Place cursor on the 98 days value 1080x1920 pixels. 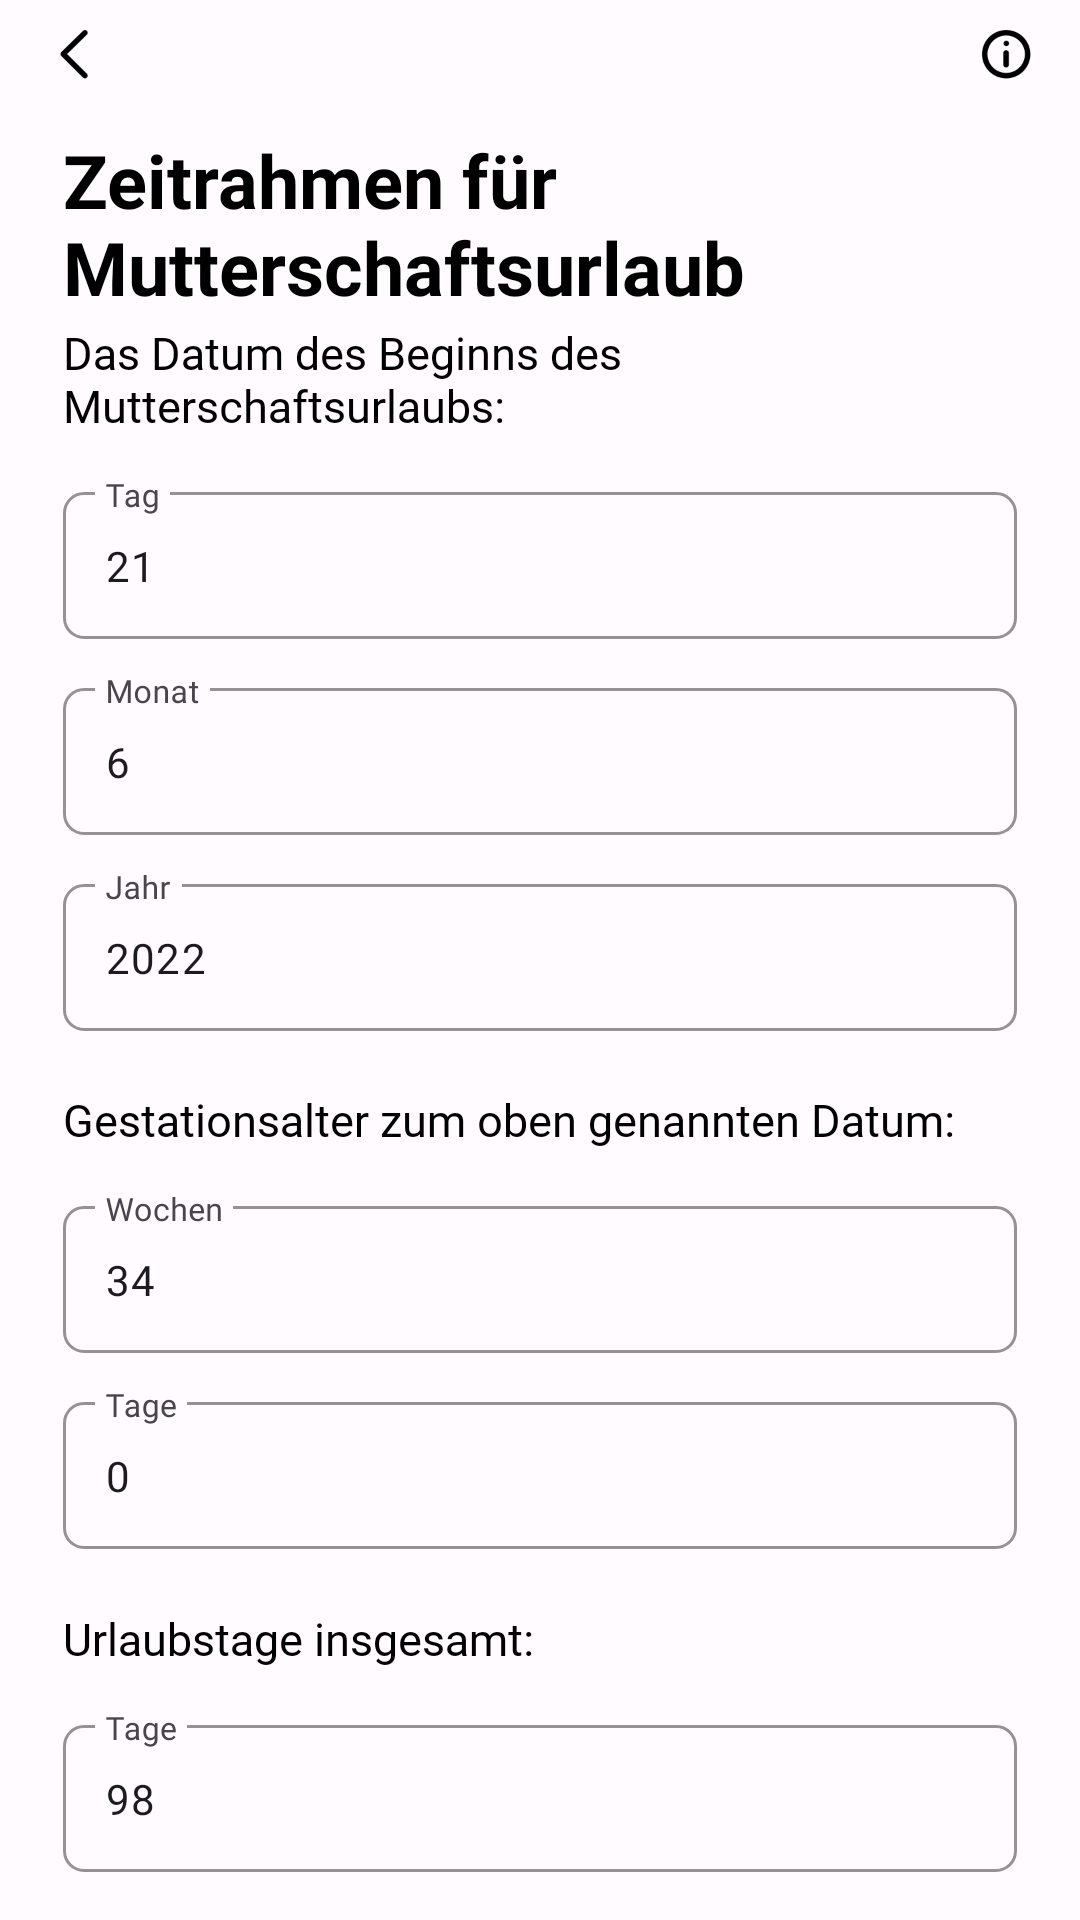pos(130,1801)
